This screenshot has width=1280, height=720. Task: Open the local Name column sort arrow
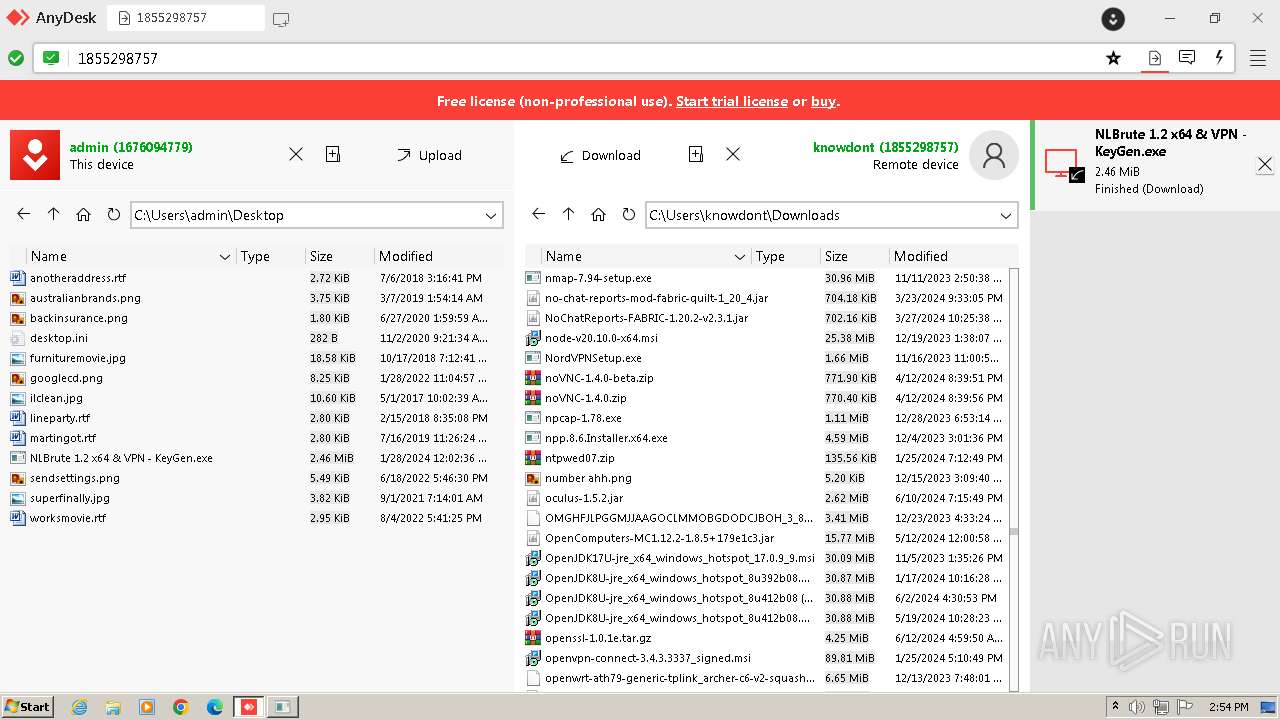coord(225,257)
